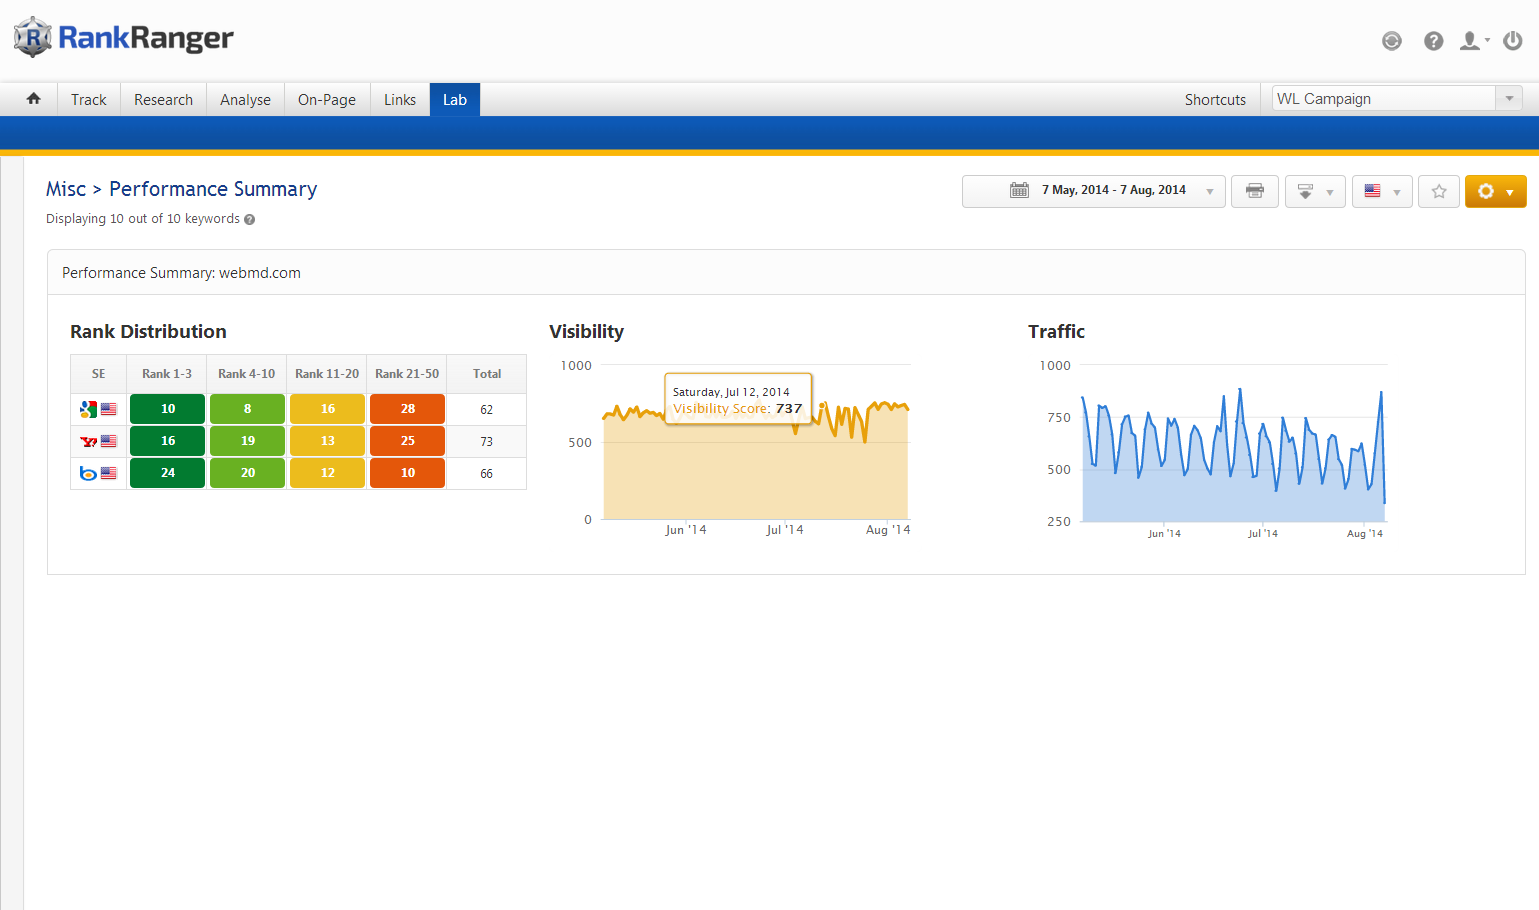This screenshot has width=1539, height=910.
Task: Click the power logout icon
Action: 1513,41
